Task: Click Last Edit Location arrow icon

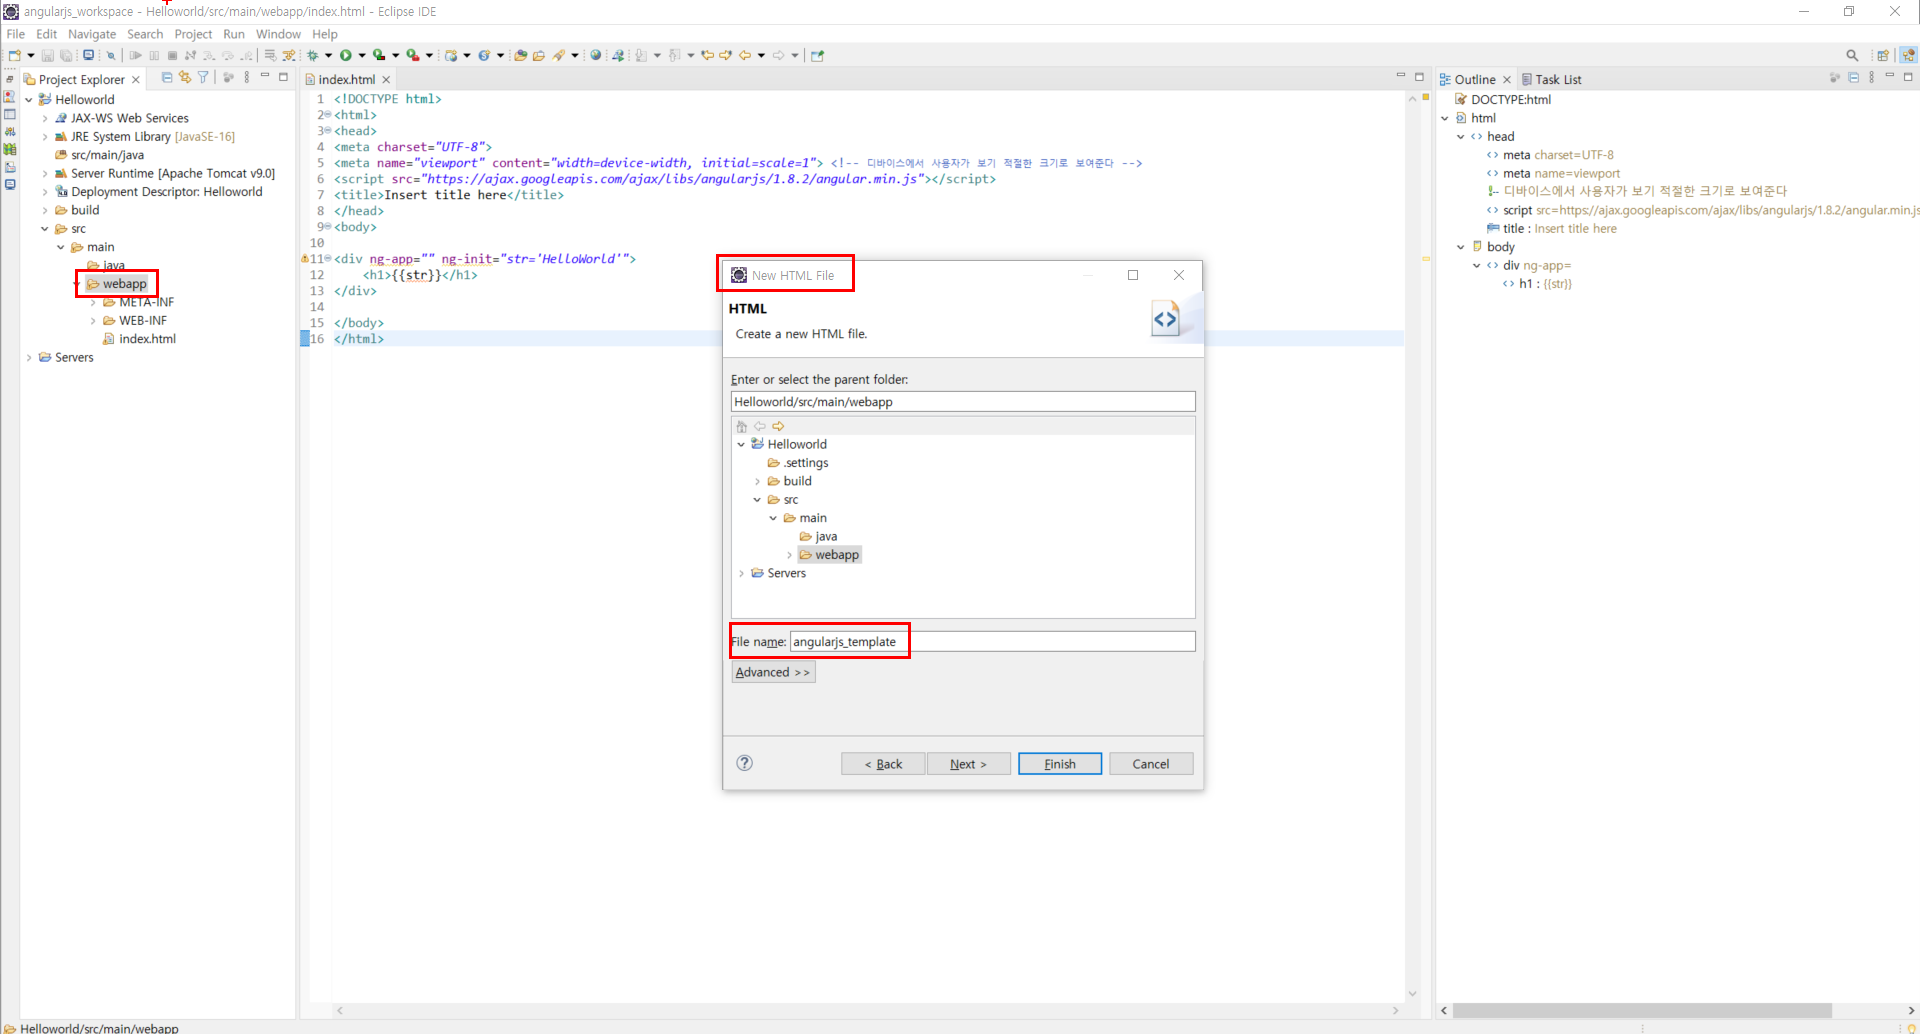Action: click(707, 55)
